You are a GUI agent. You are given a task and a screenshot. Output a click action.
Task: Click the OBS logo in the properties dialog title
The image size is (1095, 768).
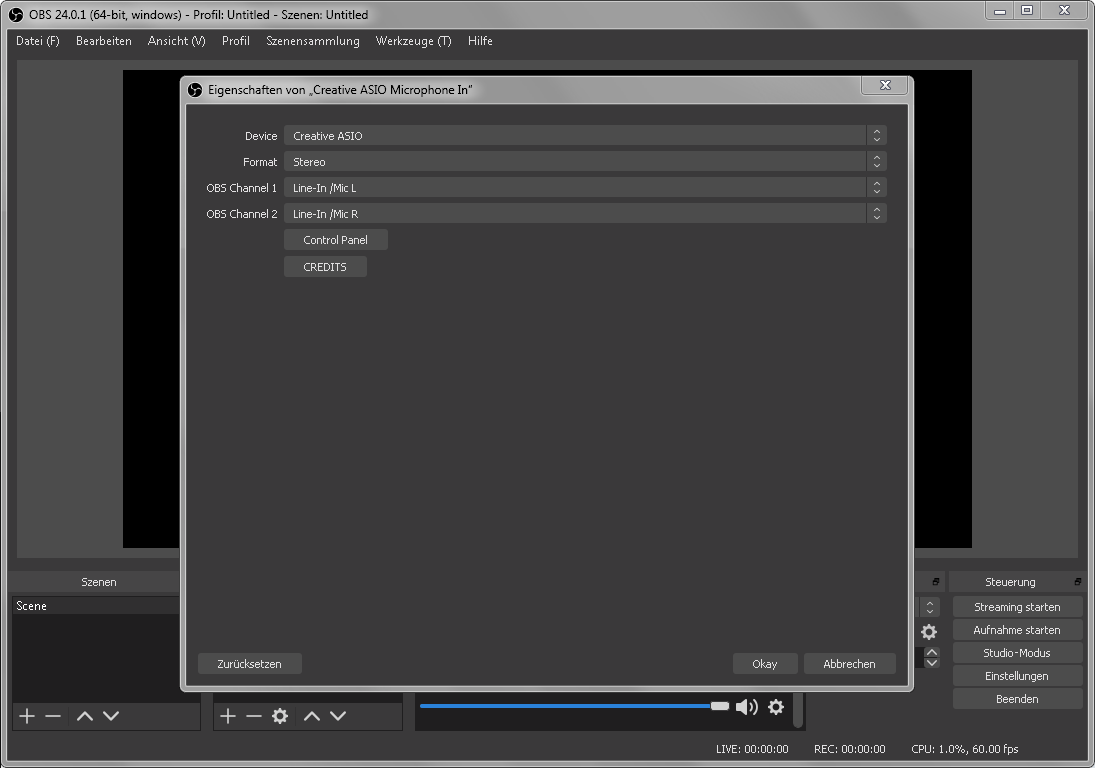[195, 90]
